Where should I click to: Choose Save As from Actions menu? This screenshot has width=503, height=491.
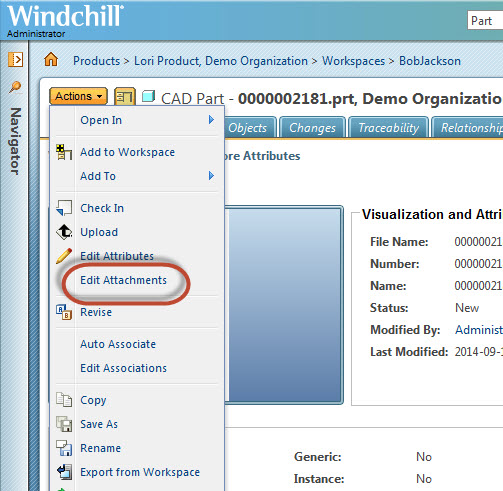click(99, 424)
